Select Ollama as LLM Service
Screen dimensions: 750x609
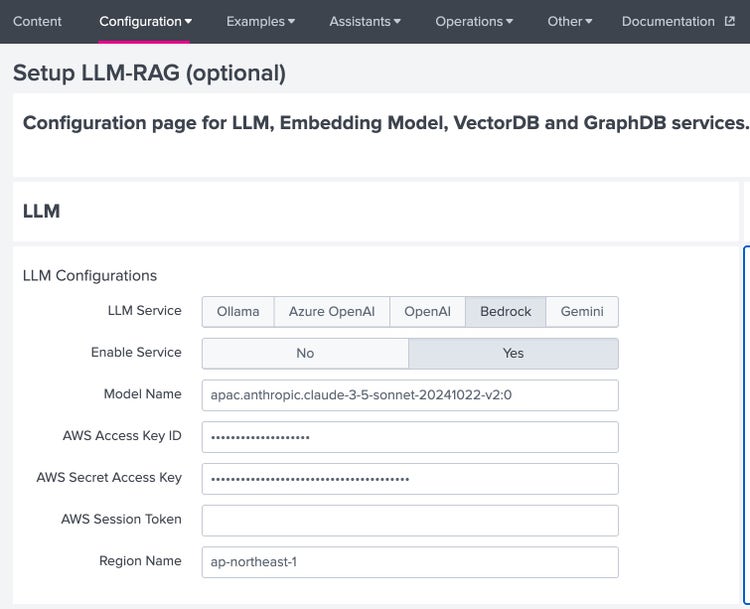pyautogui.click(x=238, y=311)
